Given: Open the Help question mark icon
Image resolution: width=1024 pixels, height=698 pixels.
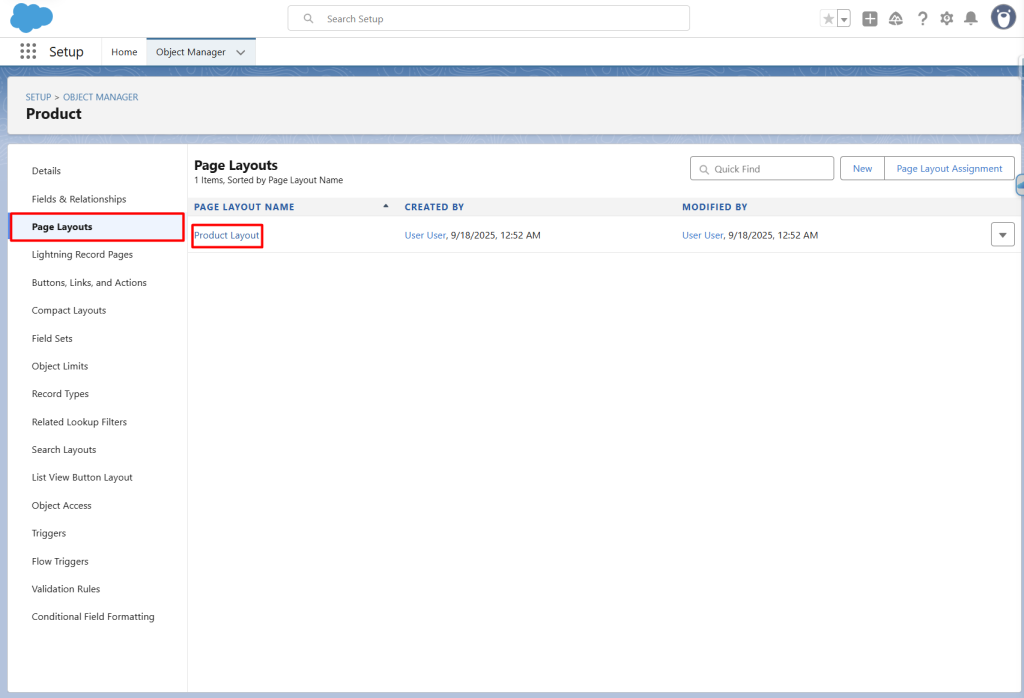Looking at the screenshot, I should [x=922, y=19].
